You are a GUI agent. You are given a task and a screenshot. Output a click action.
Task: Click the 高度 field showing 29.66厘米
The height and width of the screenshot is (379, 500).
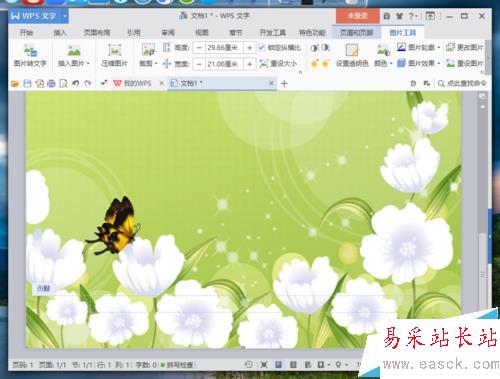[223, 48]
